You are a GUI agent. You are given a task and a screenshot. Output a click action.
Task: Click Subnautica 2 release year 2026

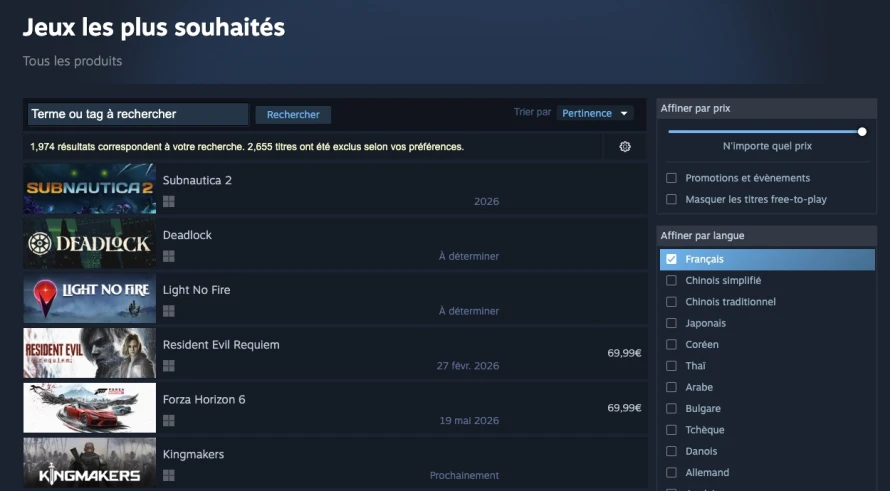point(486,202)
